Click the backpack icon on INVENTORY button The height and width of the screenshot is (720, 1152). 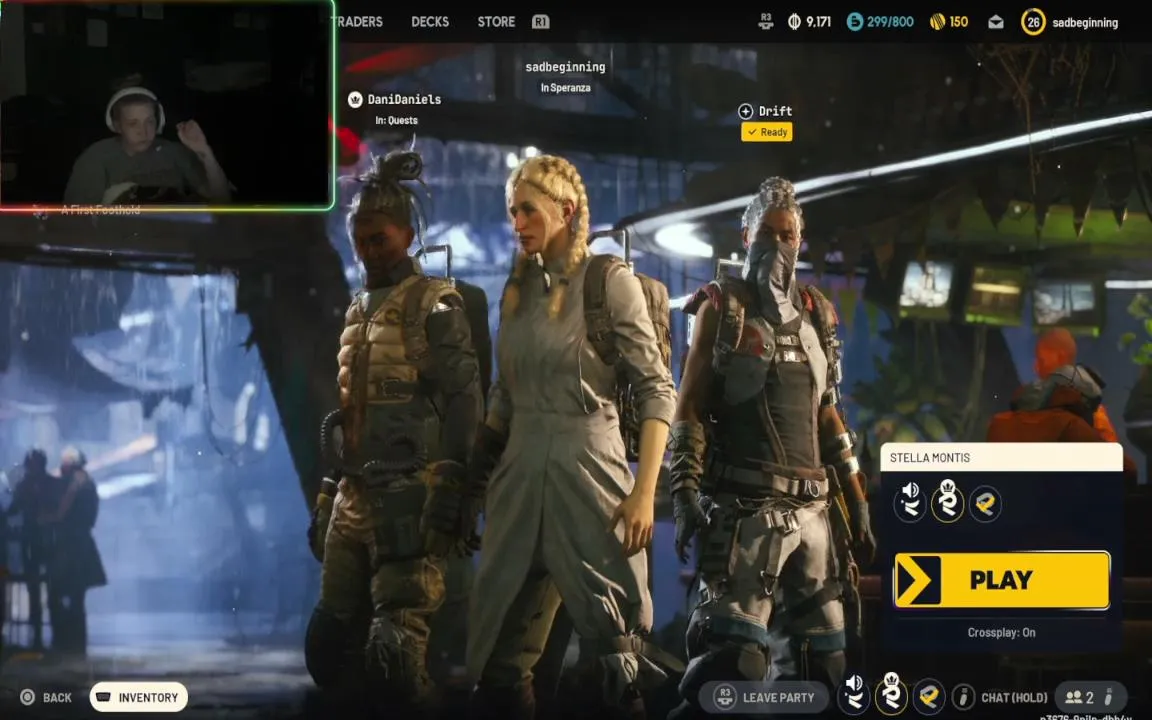tap(104, 696)
